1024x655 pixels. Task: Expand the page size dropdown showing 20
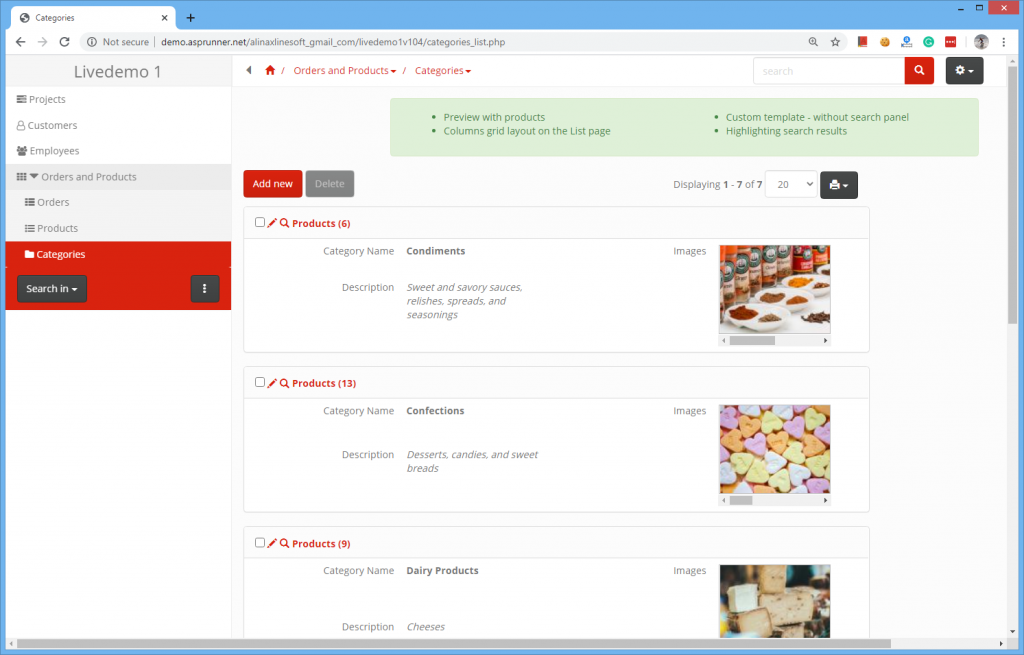(x=790, y=184)
